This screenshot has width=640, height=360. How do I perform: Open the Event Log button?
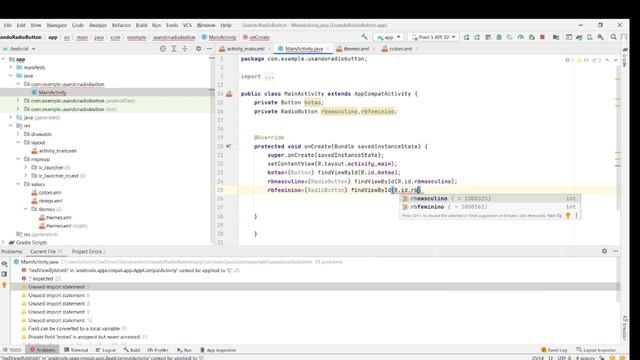click(x=554, y=350)
